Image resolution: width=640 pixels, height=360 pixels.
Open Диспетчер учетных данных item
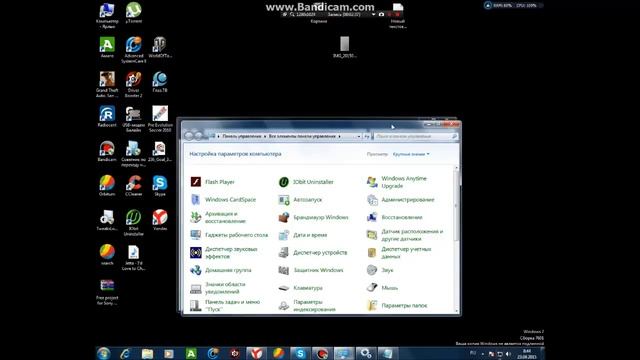[x=399, y=253]
